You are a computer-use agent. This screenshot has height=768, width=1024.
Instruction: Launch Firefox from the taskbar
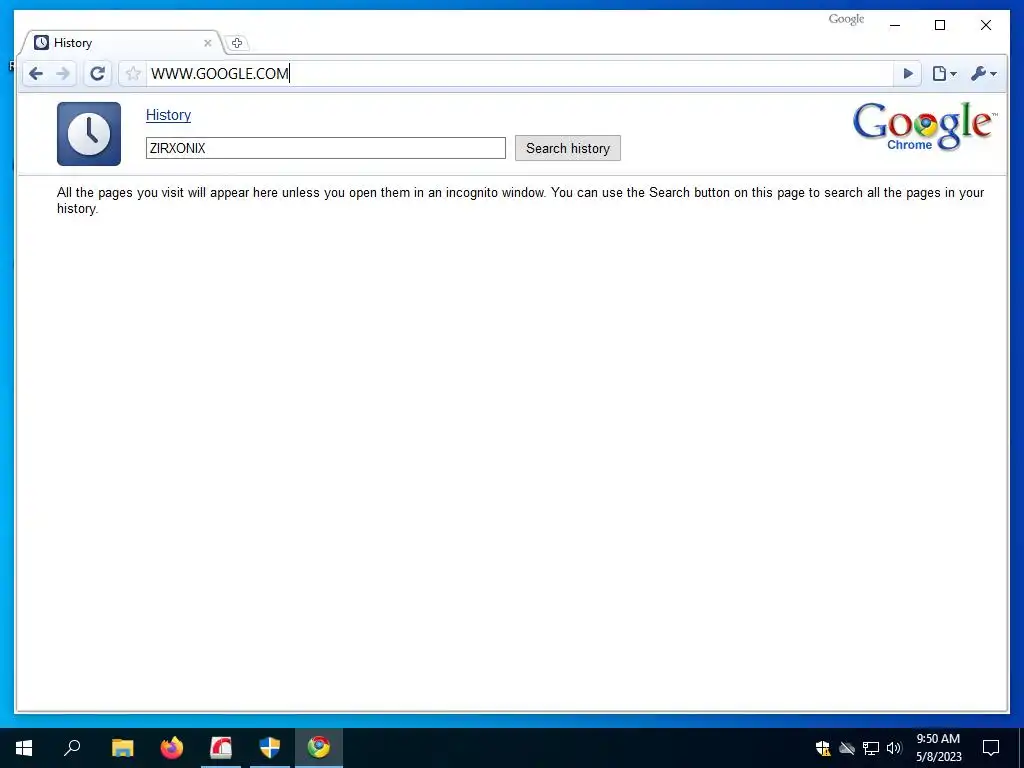[172, 748]
